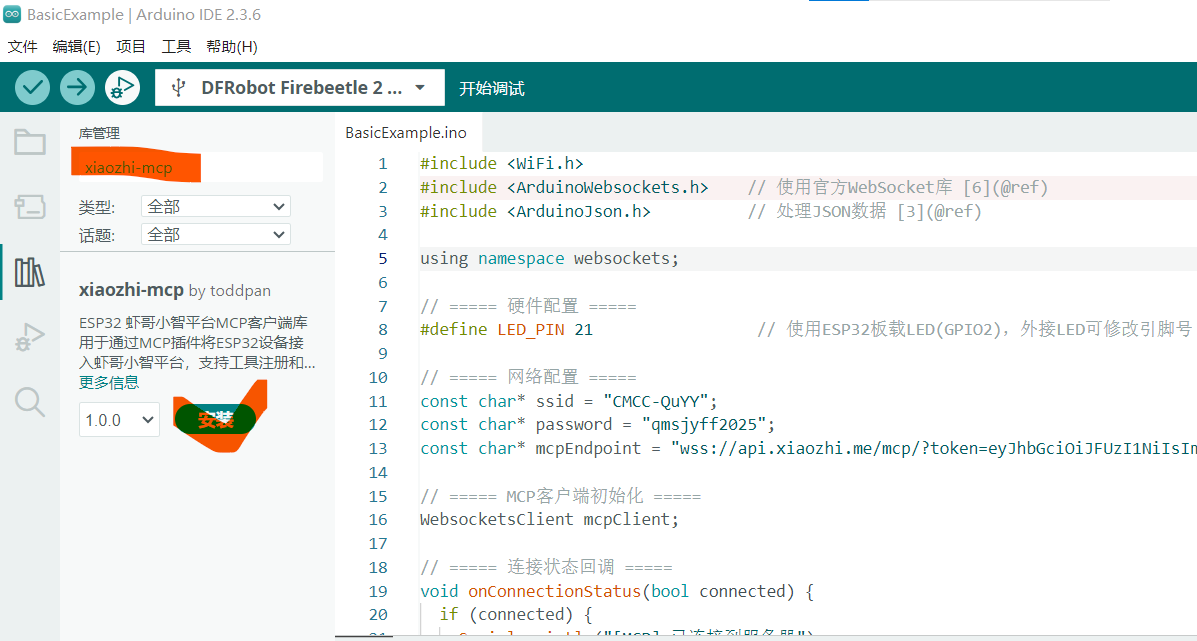Click the WebsocketsClient mcpClient line

click(549, 520)
